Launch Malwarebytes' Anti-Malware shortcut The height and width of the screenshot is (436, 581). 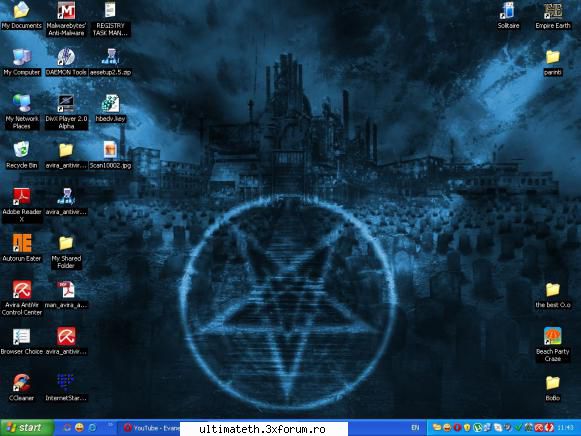click(x=66, y=19)
